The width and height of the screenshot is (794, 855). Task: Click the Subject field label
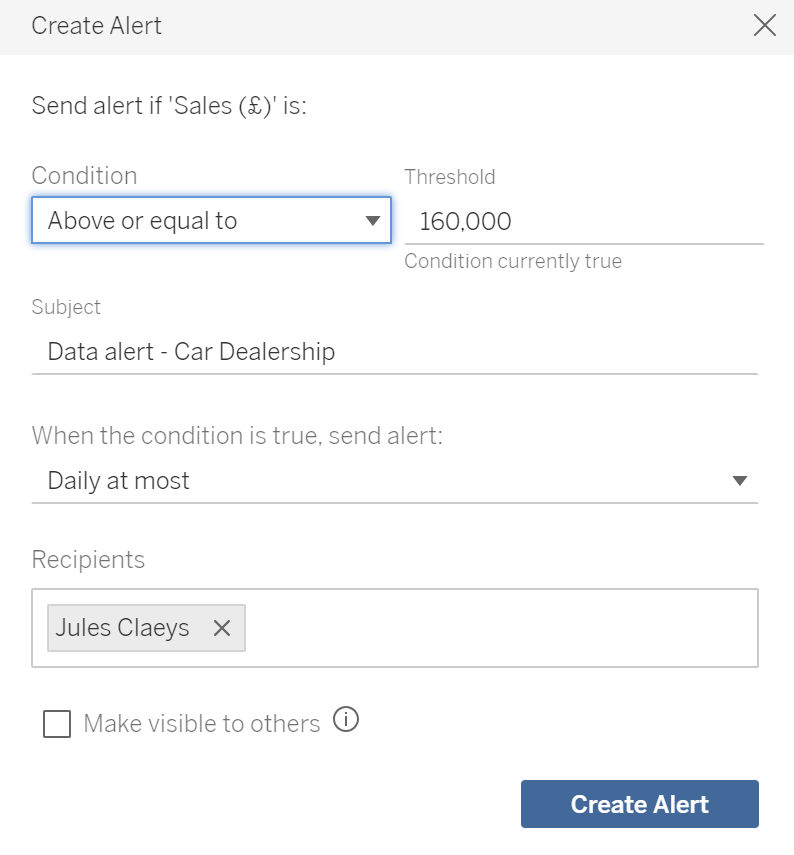(66, 307)
